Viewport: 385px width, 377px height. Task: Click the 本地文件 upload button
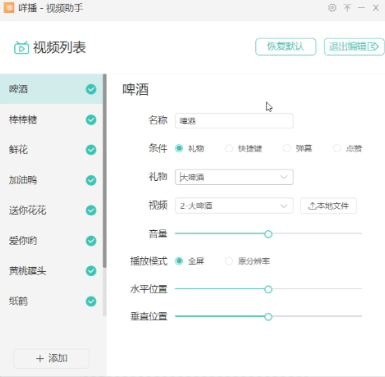(x=328, y=206)
